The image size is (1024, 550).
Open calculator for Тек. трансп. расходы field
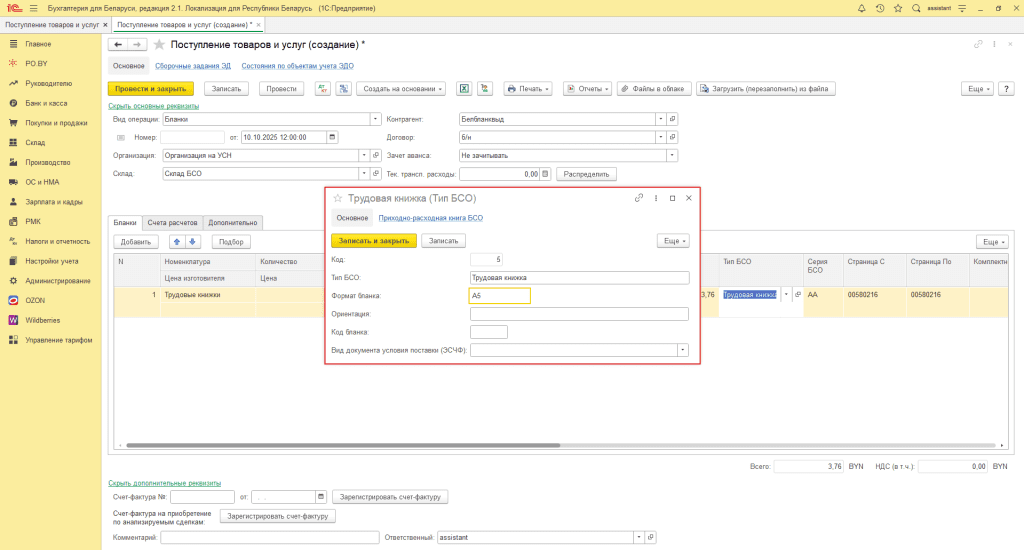(545, 174)
